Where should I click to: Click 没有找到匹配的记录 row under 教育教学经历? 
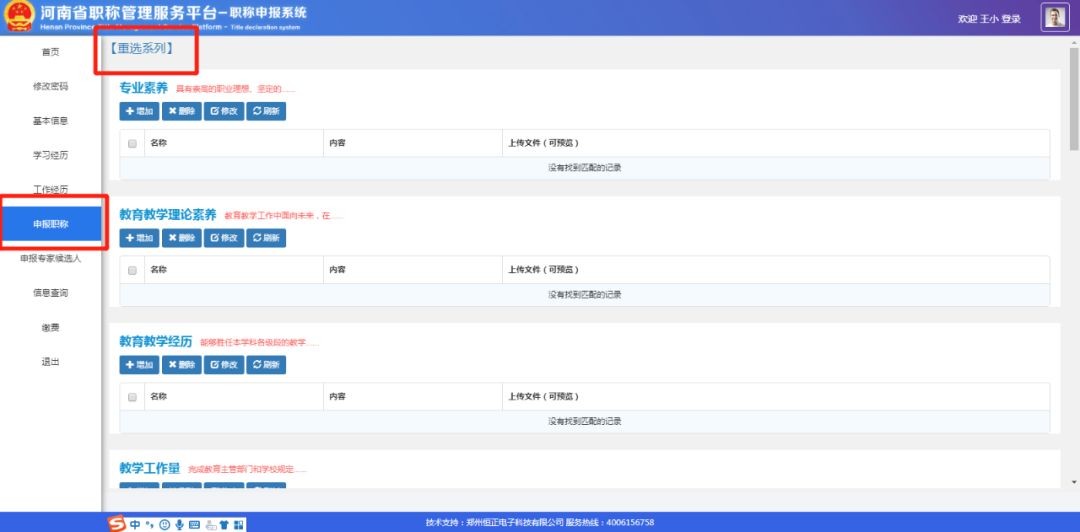(585, 422)
